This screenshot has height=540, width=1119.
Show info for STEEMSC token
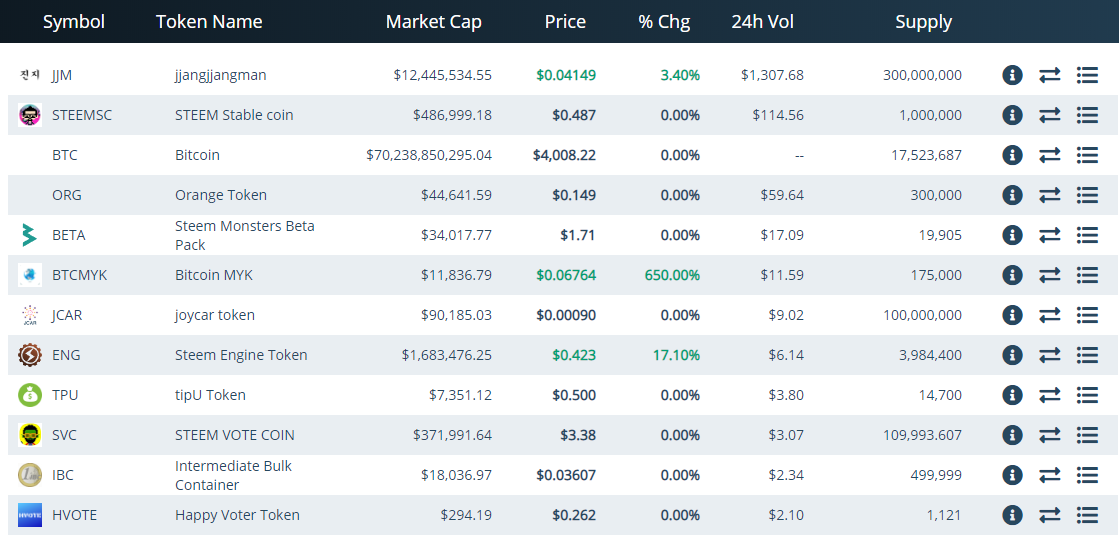[x=1012, y=115]
